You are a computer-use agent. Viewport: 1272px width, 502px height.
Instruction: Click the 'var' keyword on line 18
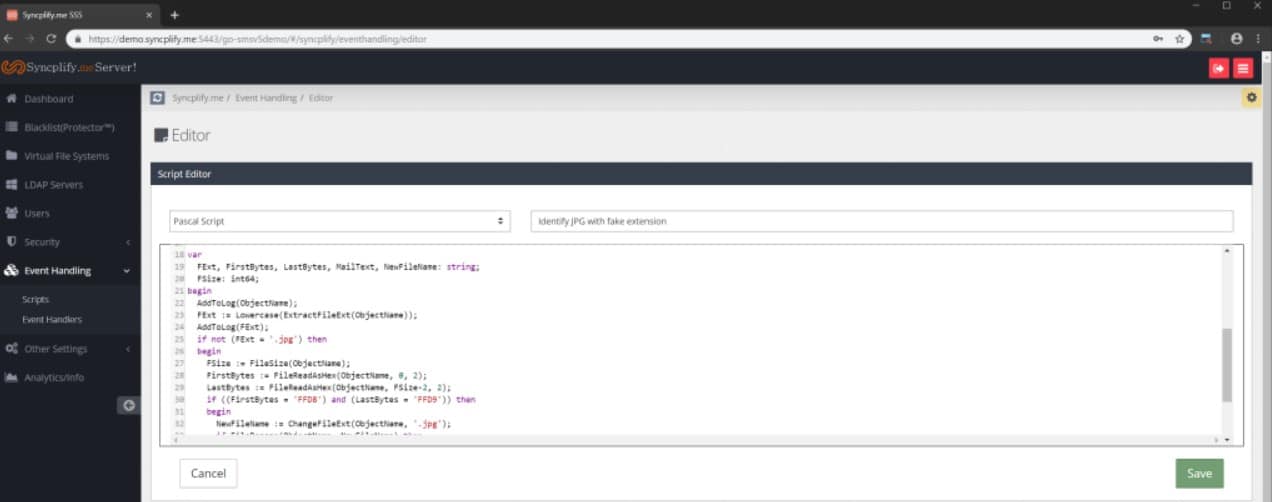click(194, 254)
